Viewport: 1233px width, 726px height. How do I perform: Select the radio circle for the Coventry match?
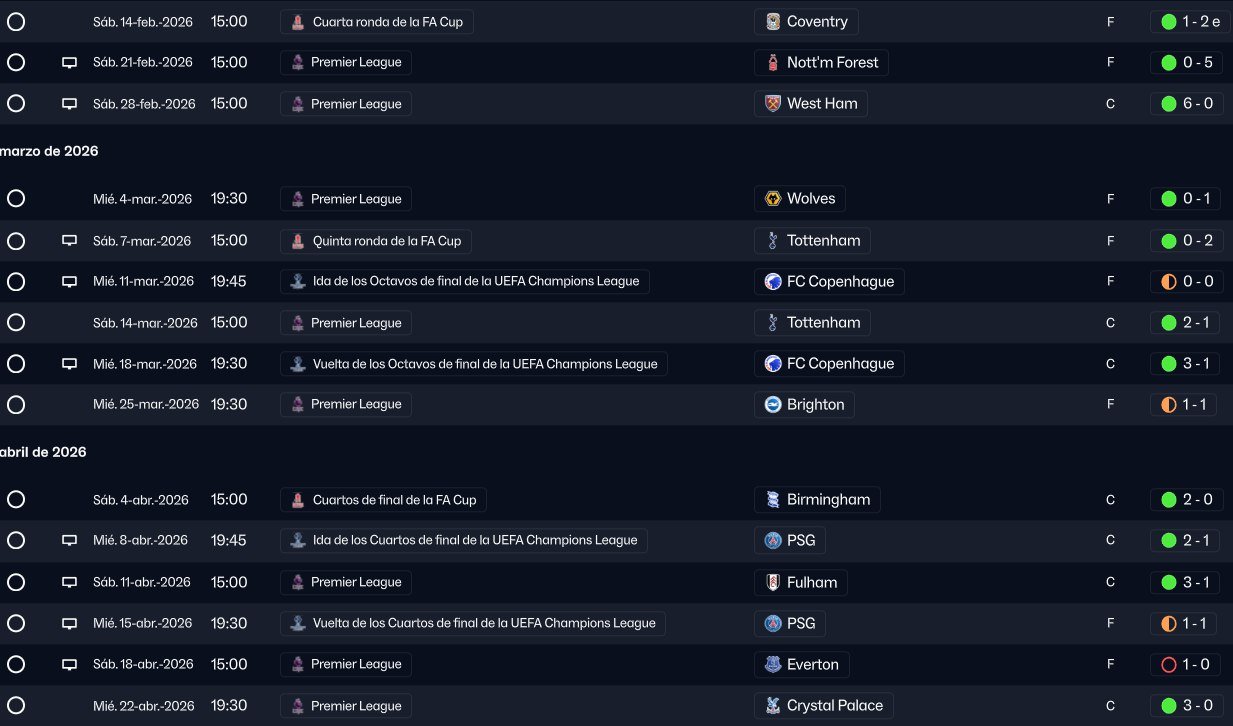16,21
